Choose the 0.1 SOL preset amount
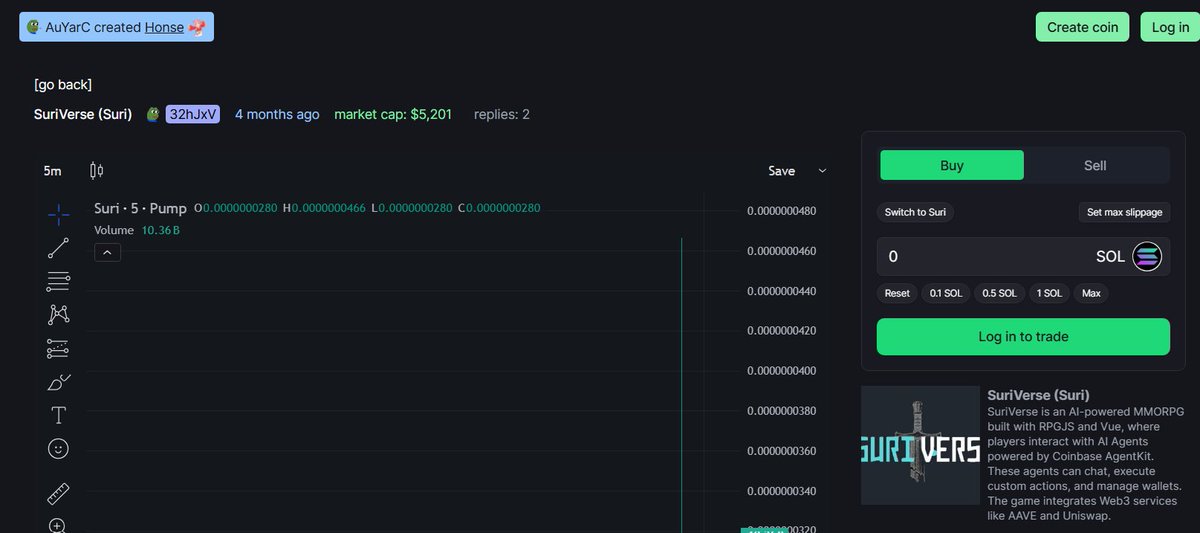1200x533 pixels. [946, 293]
